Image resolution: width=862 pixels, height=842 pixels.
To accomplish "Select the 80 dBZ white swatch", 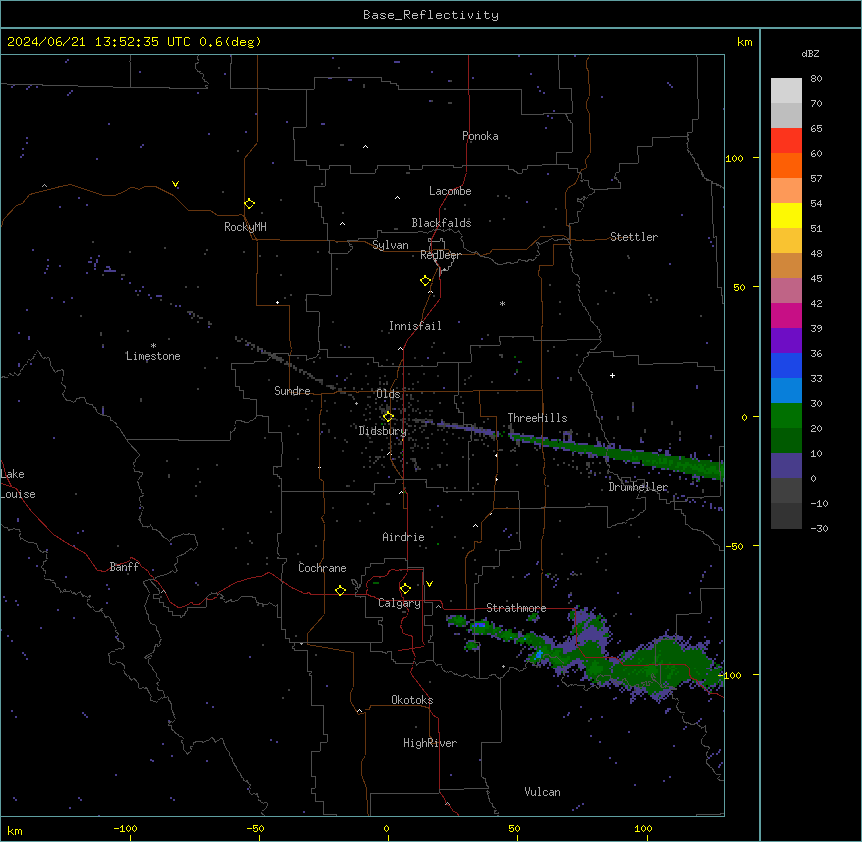I will 786,90.
